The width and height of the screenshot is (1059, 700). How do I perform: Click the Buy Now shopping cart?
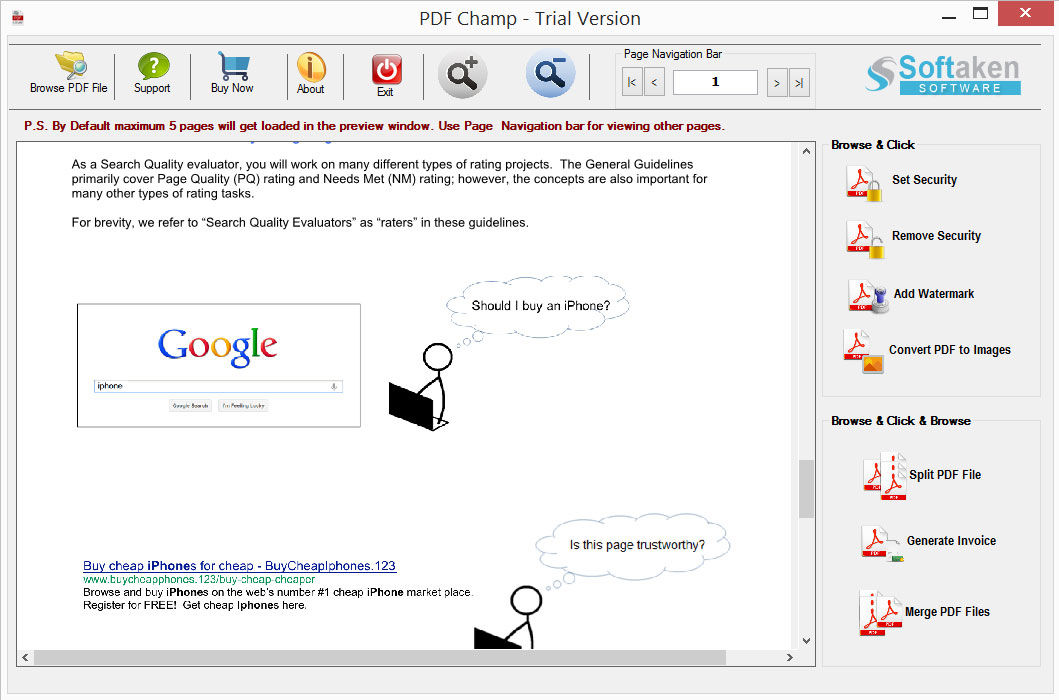tap(232, 68)
